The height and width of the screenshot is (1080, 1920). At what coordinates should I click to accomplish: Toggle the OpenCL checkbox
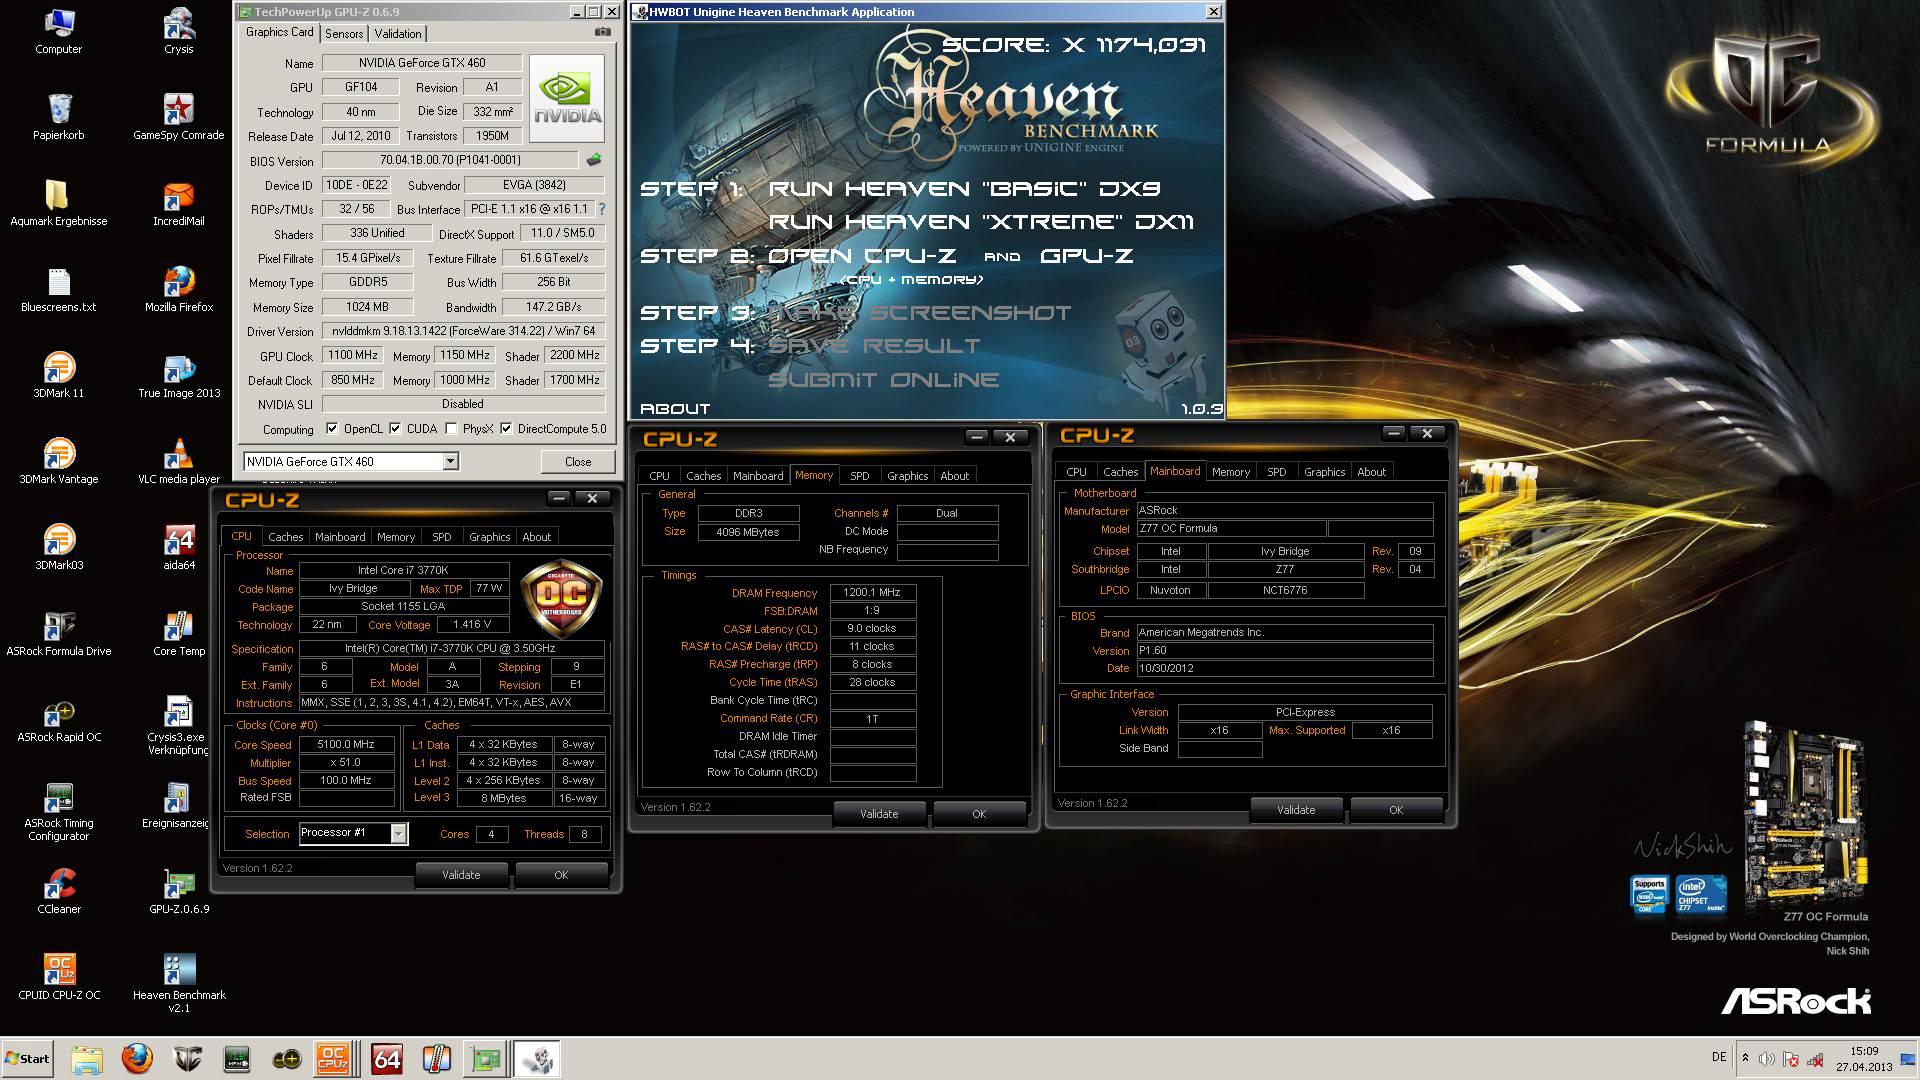(x=332, y=429)
